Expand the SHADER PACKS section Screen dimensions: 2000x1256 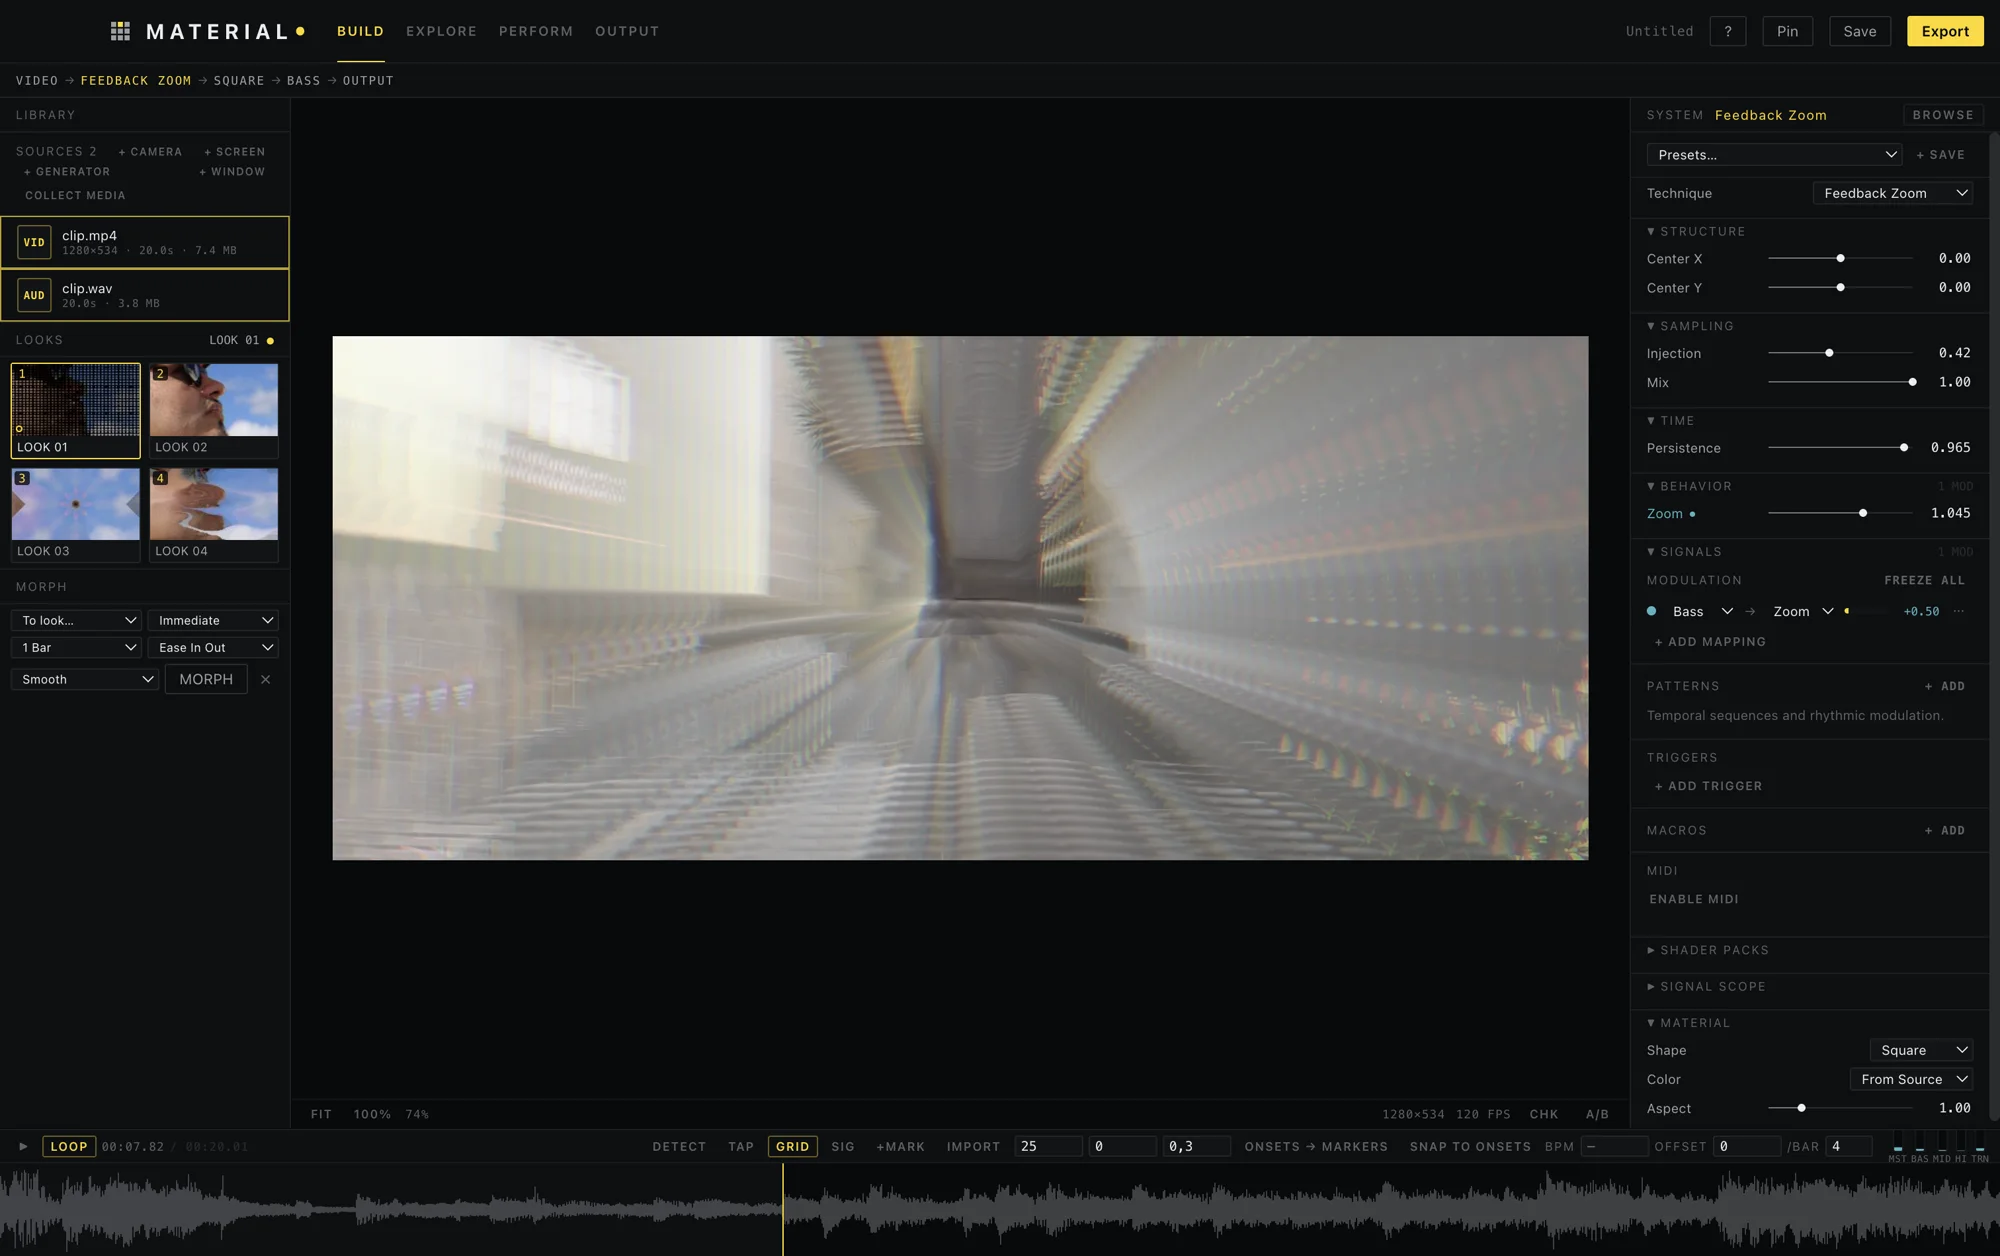(x=1708, y=950)
